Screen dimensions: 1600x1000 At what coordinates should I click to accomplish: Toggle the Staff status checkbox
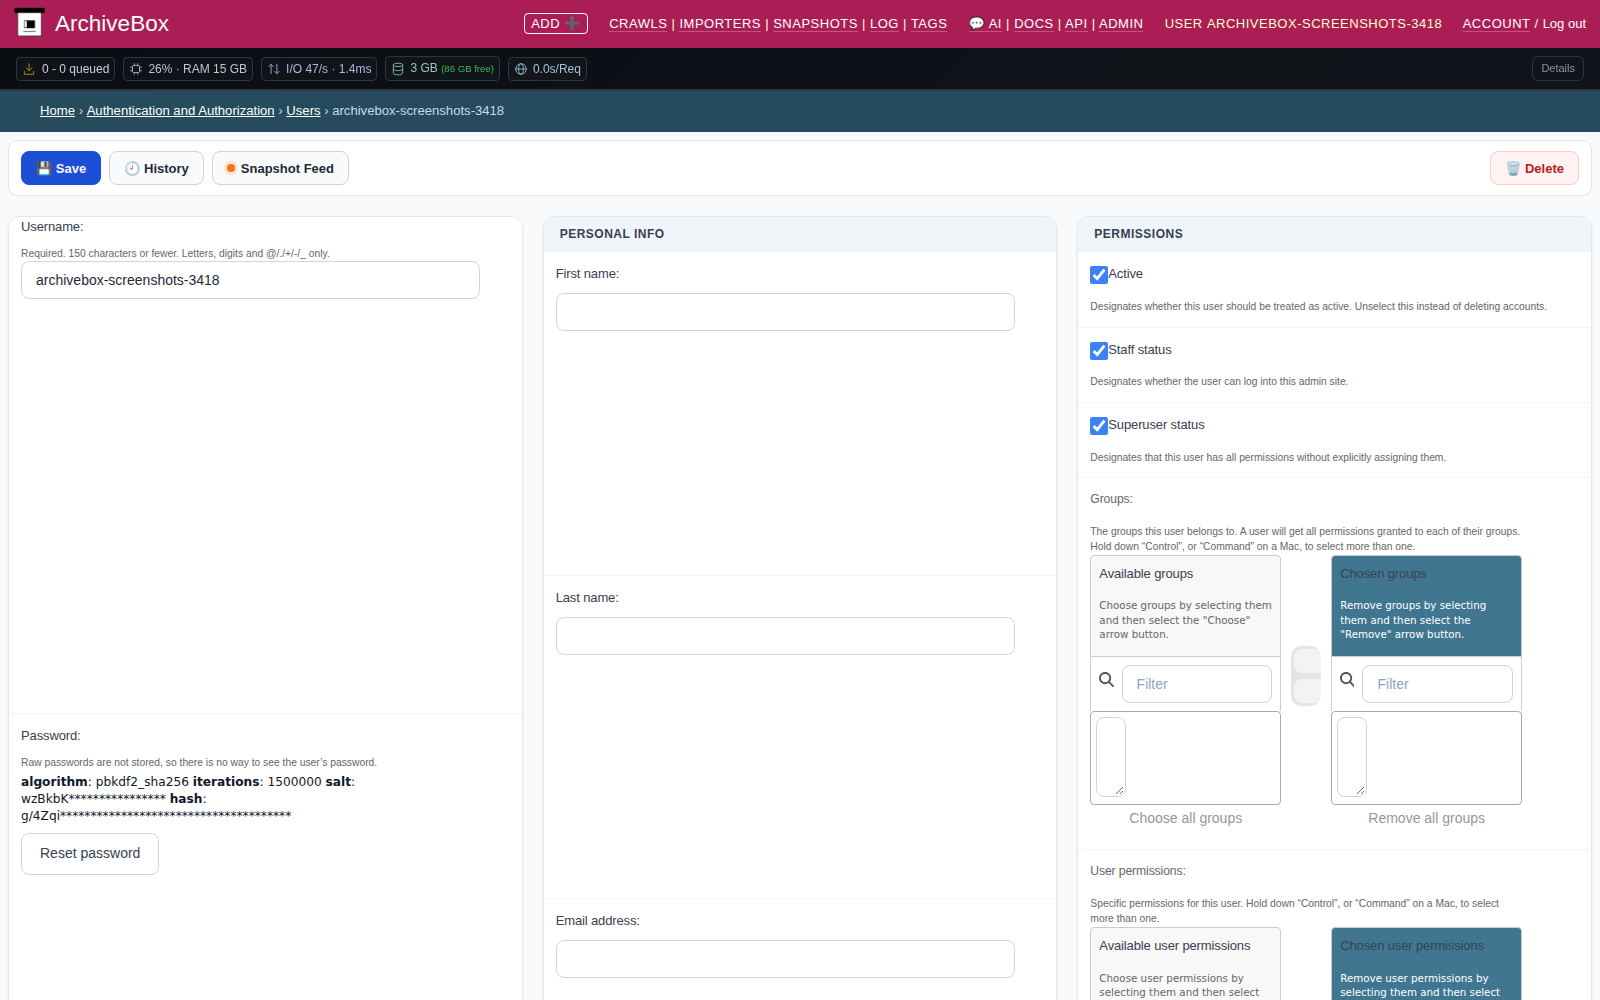tap(1099, 351)
